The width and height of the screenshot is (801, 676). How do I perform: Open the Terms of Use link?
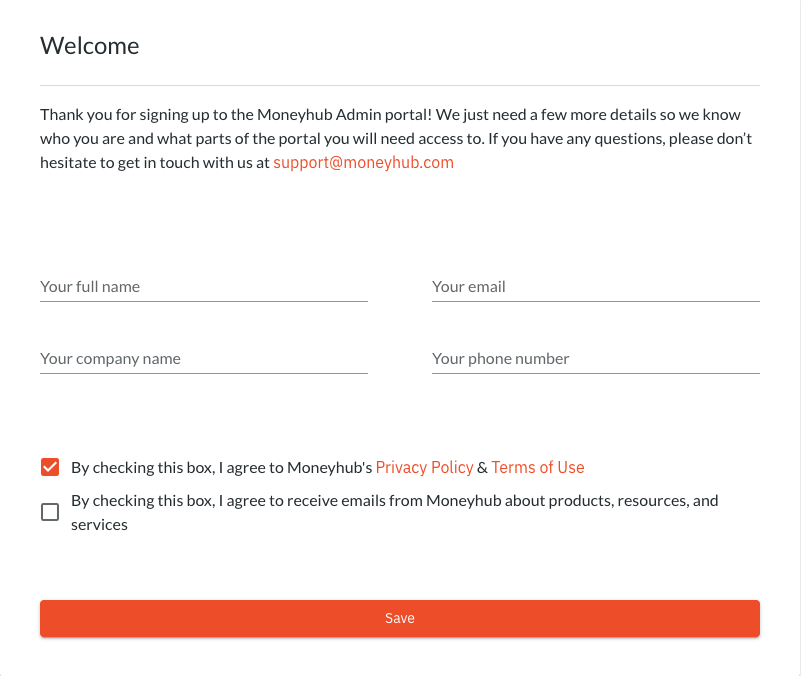click(538, 468)
